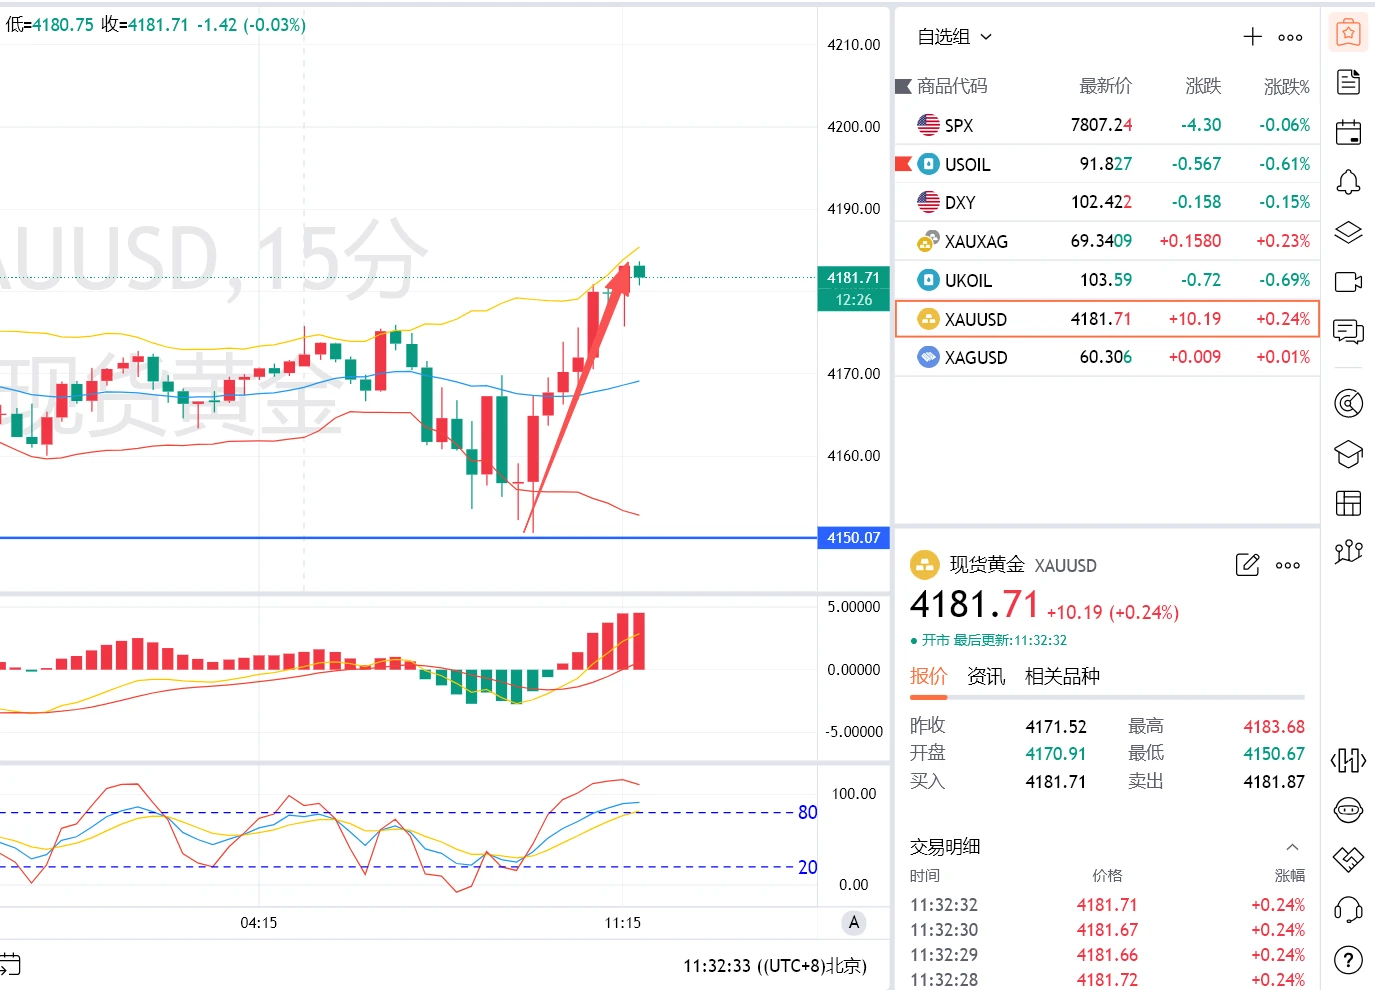Select the XAUUSD row in watchlist

[1107, 319]
